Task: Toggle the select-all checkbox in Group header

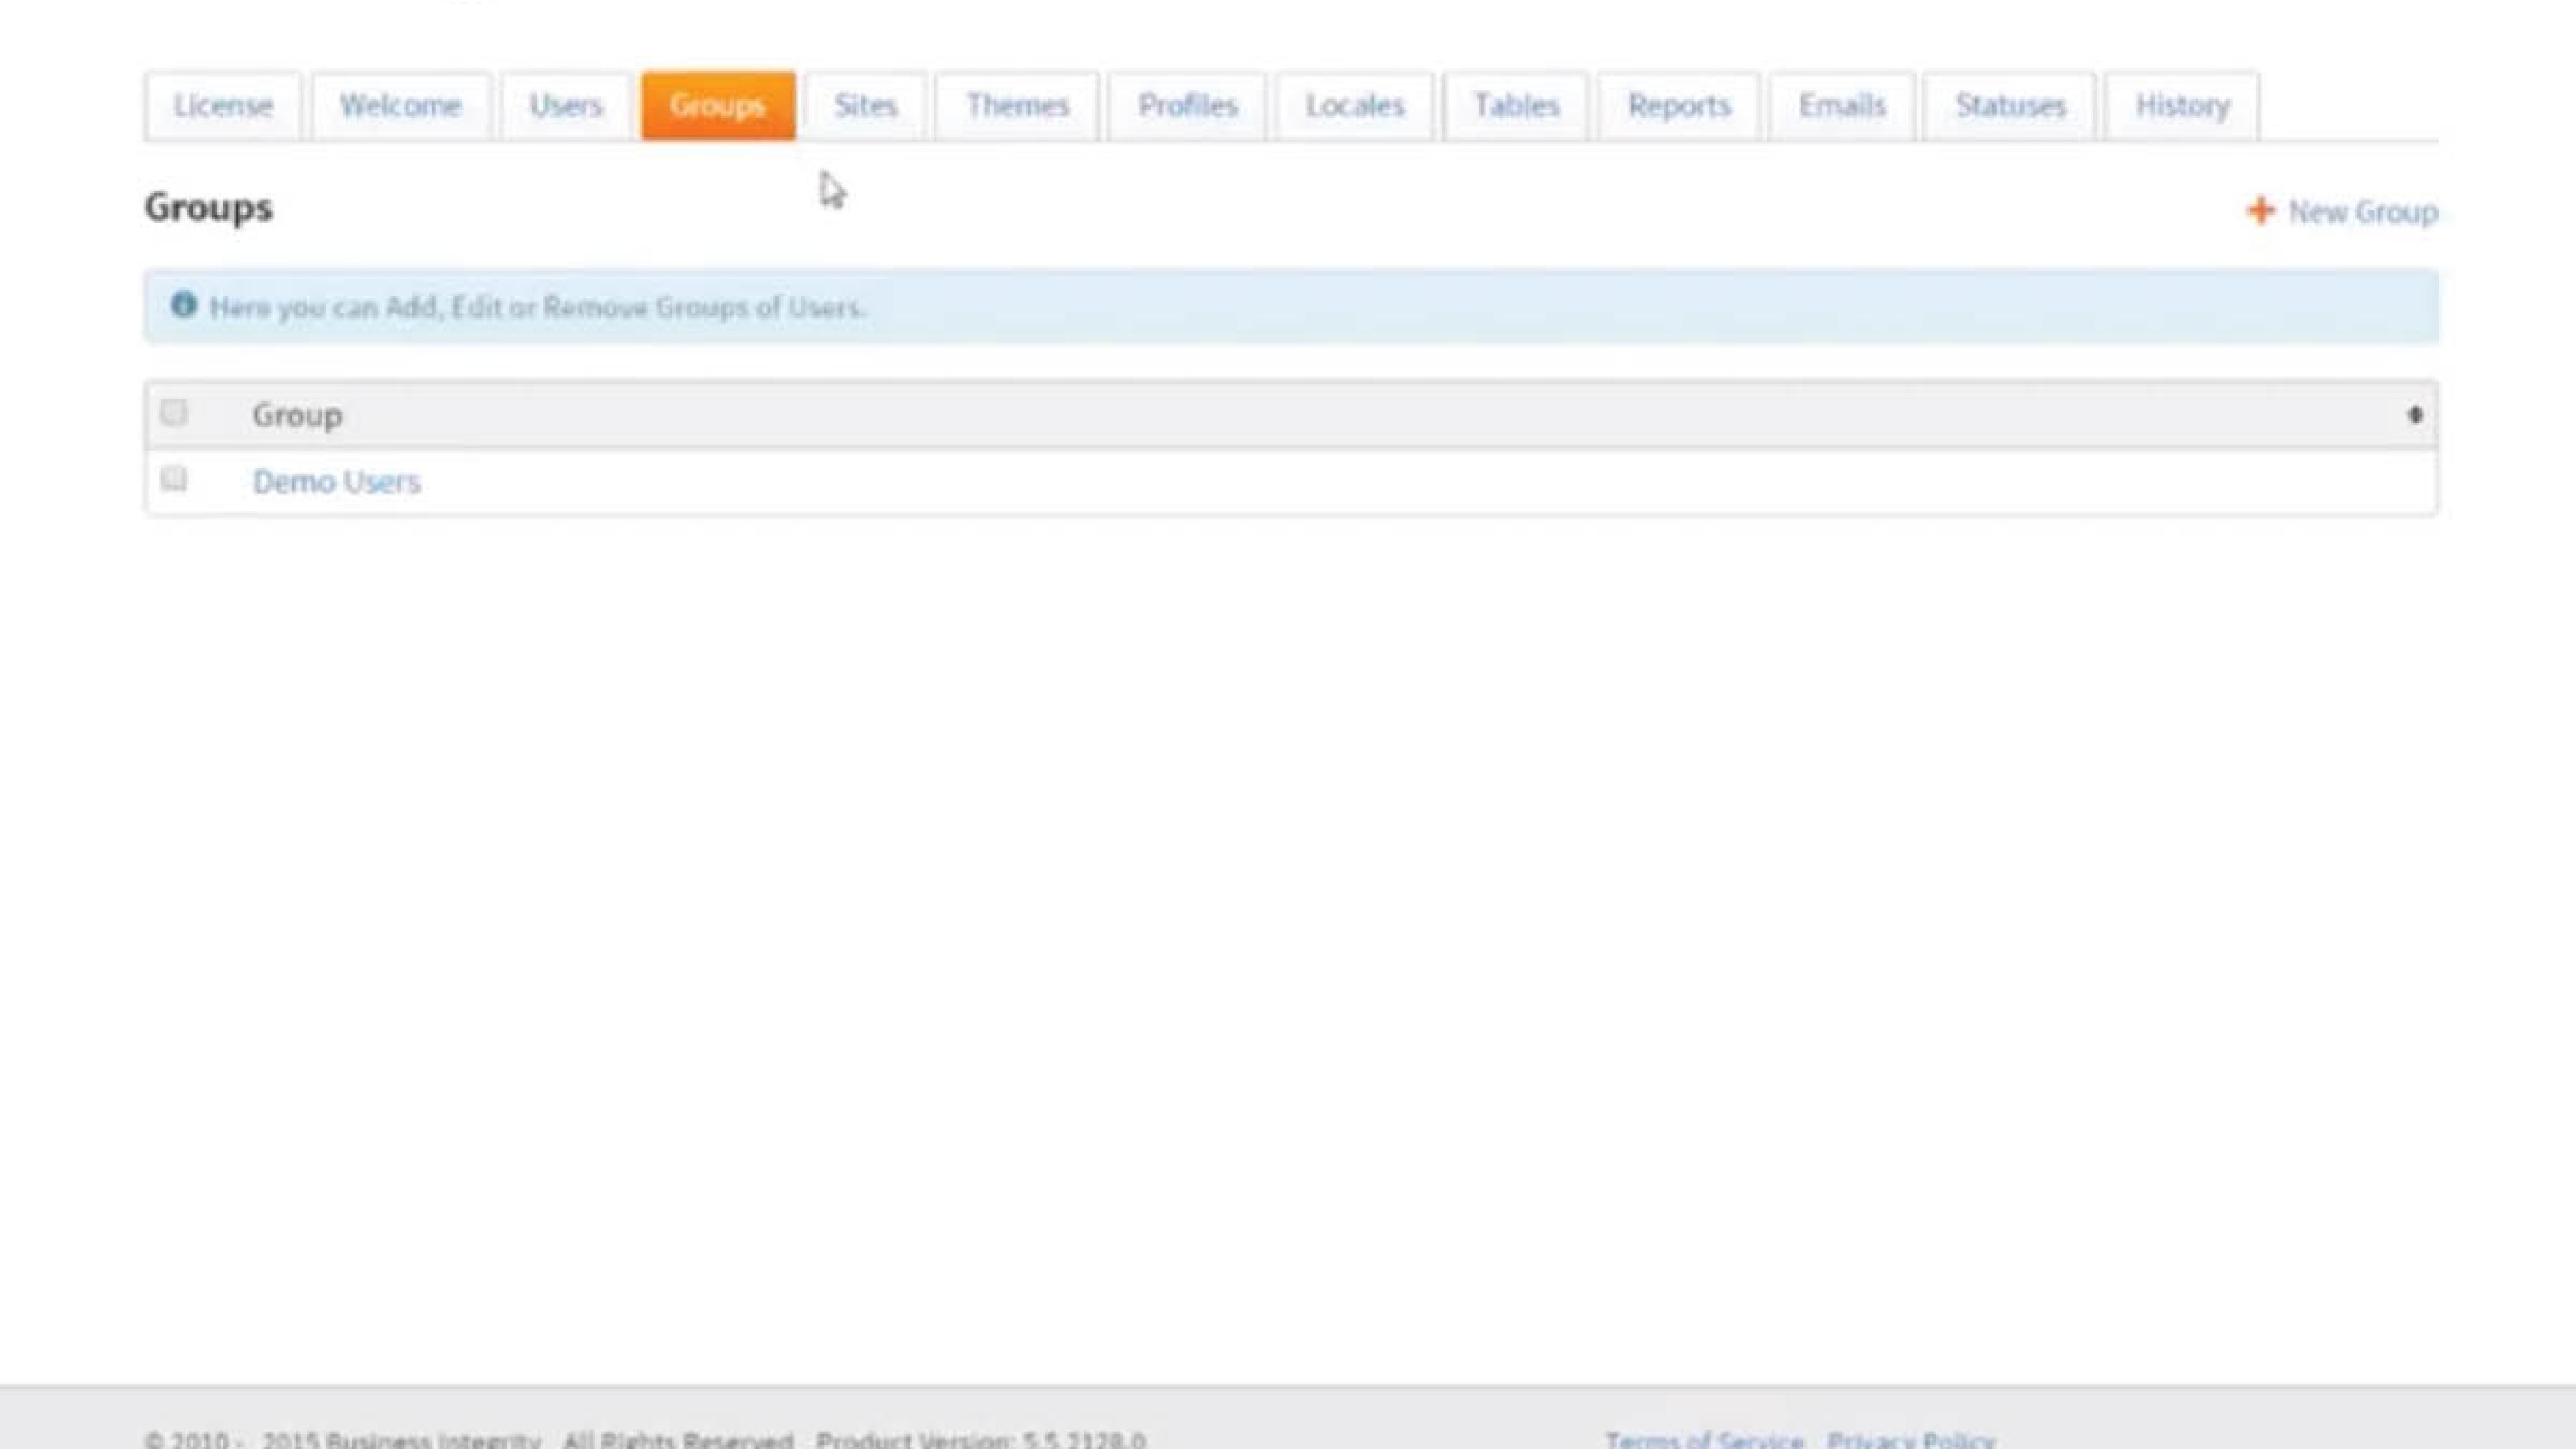Action: coord(174,412)
